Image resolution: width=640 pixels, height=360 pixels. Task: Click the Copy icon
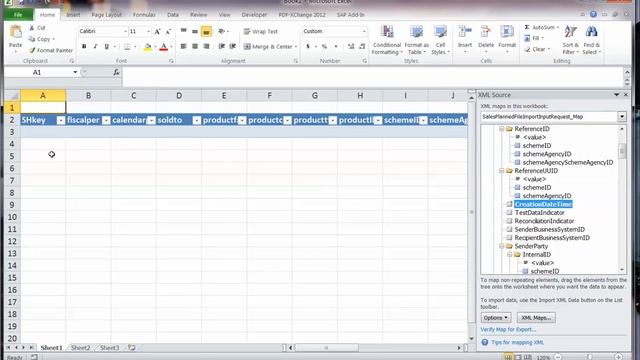click(x=32, y=39)
